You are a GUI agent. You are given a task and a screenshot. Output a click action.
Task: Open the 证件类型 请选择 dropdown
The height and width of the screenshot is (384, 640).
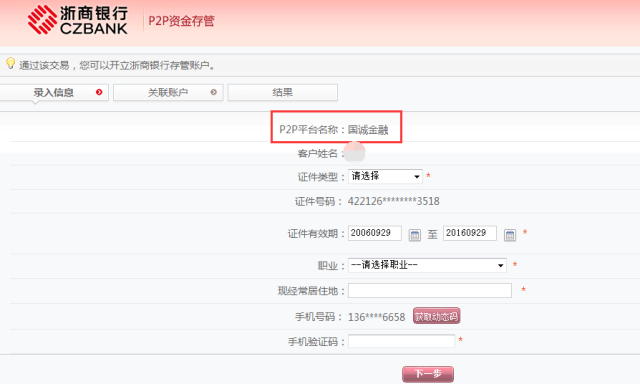coord(385,176)
